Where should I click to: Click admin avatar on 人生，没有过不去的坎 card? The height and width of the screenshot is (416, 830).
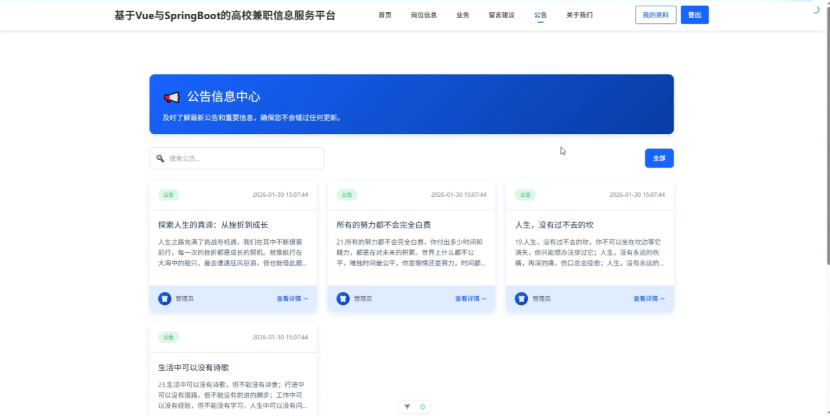click(x=521, y=299)
